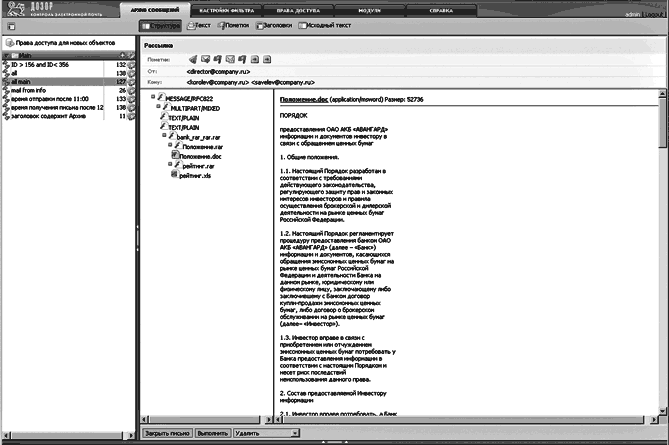Click the first arrow-box mark icon in Пометки row
The height and width of the screenshot is (445, 669).
(x=255, y=59)
